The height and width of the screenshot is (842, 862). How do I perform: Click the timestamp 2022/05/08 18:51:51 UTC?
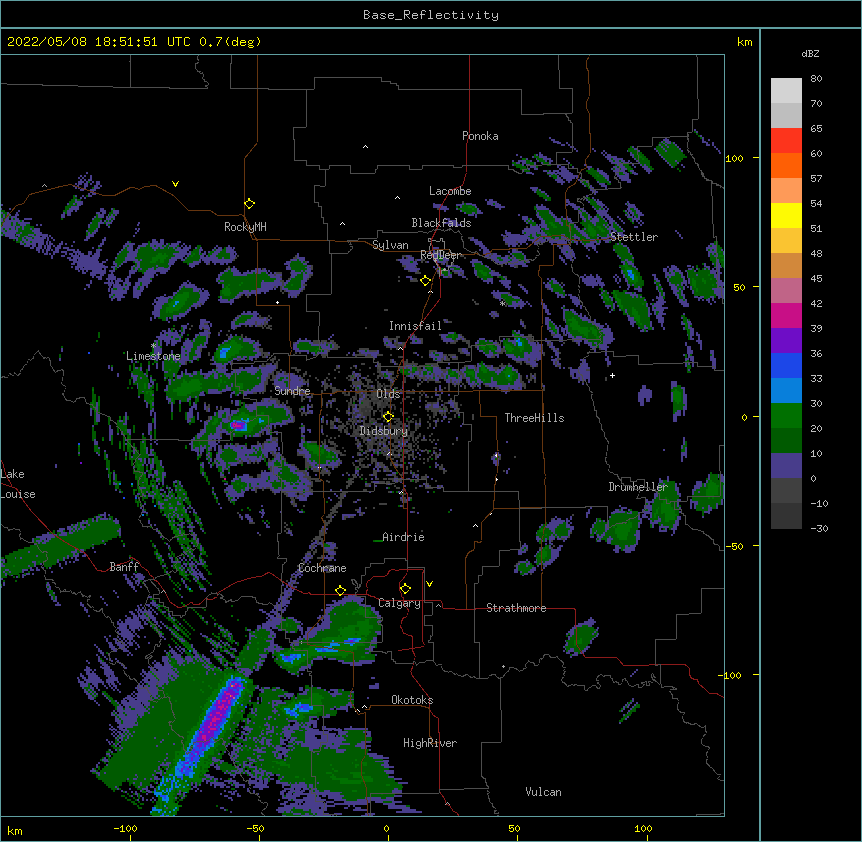tap(99, 42)
